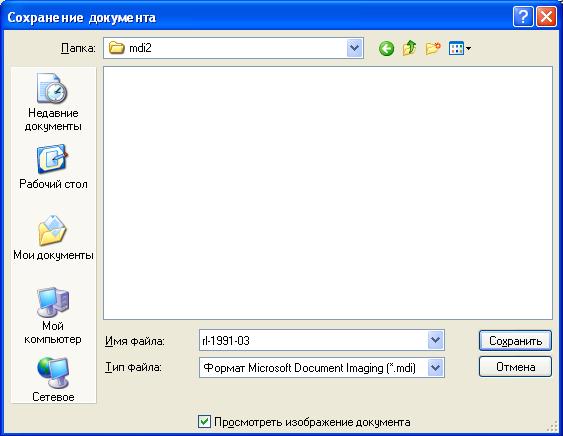The height and width of the screenshot is (436, 563).
Task: Expand the Папка folder dropdown
Action: 355,48
